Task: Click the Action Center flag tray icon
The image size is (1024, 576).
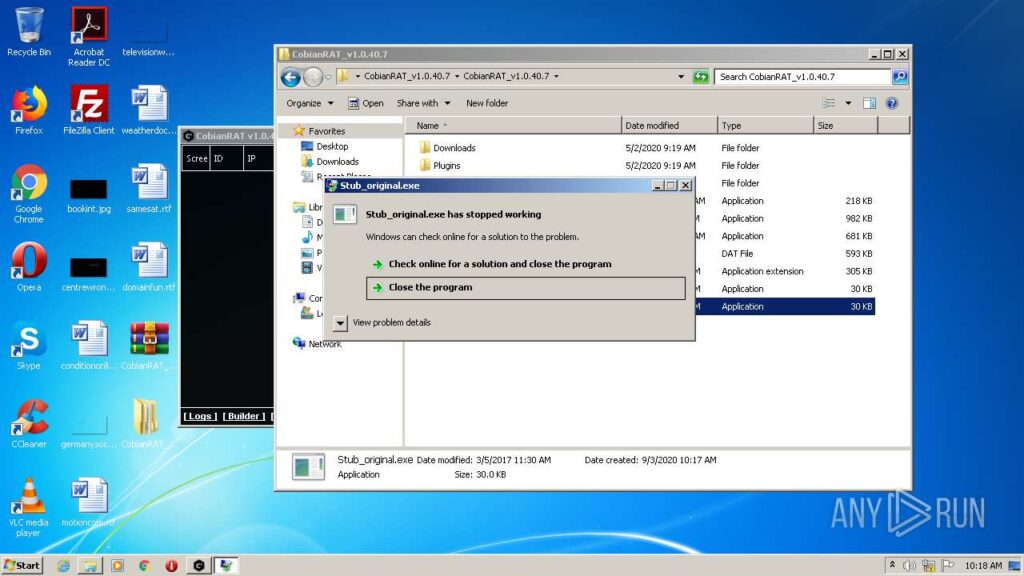Action: pos(948,566)
